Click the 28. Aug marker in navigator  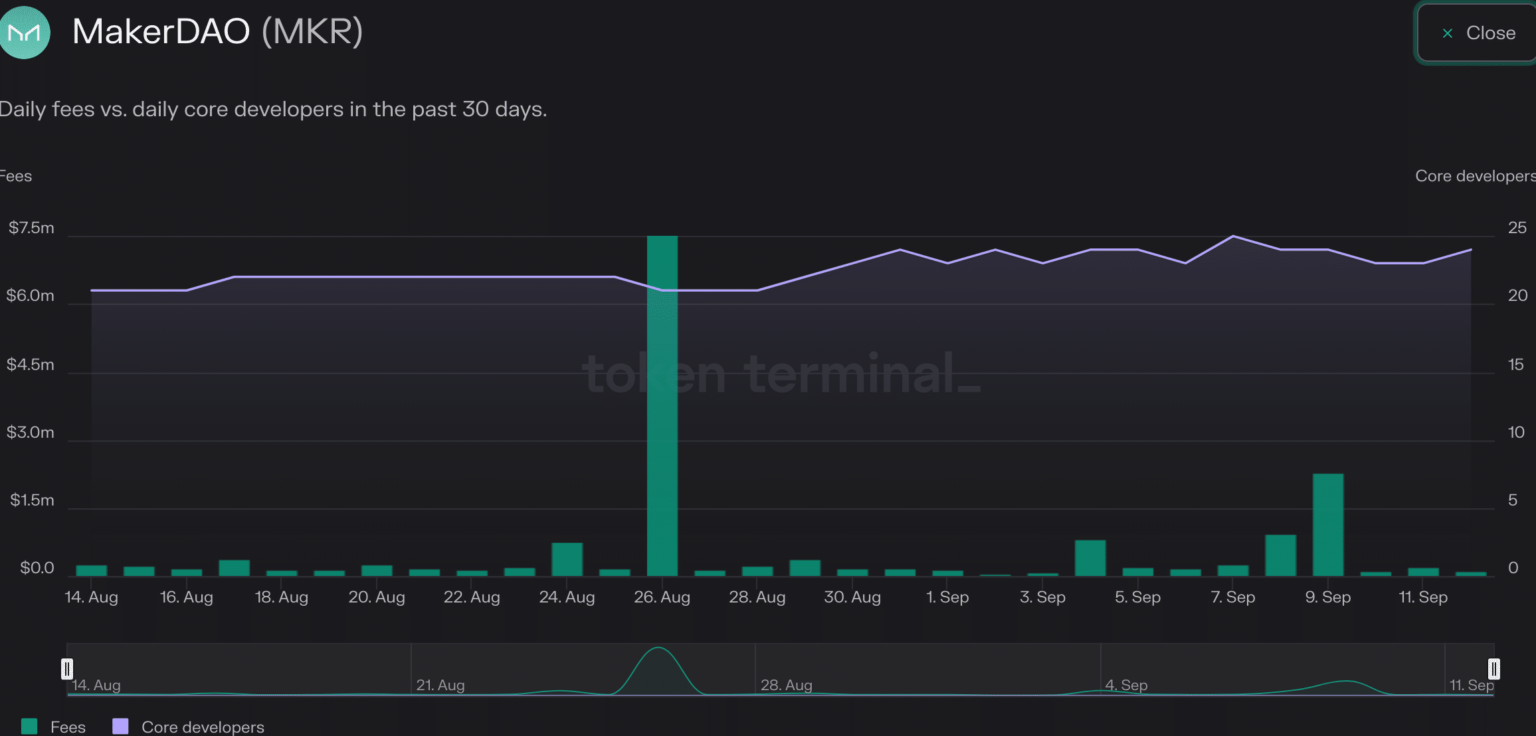785,685
